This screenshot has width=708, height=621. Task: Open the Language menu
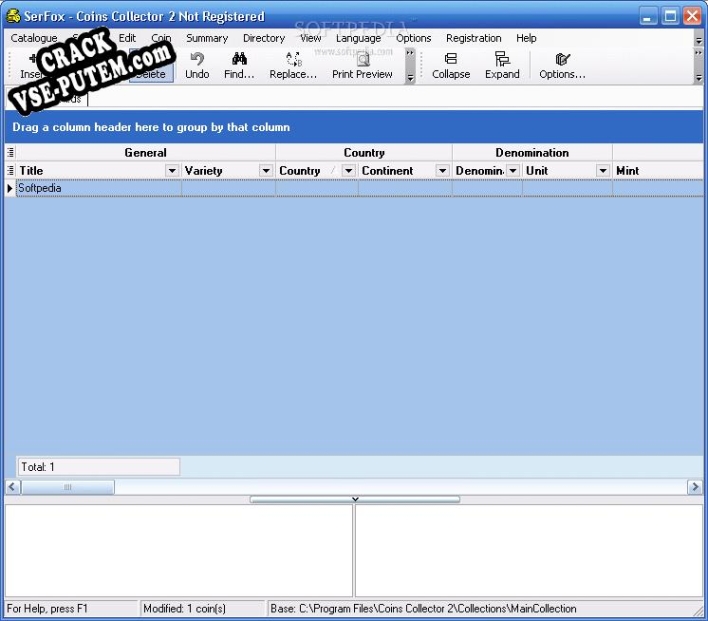pyautogui.click(x=359, y=38)
